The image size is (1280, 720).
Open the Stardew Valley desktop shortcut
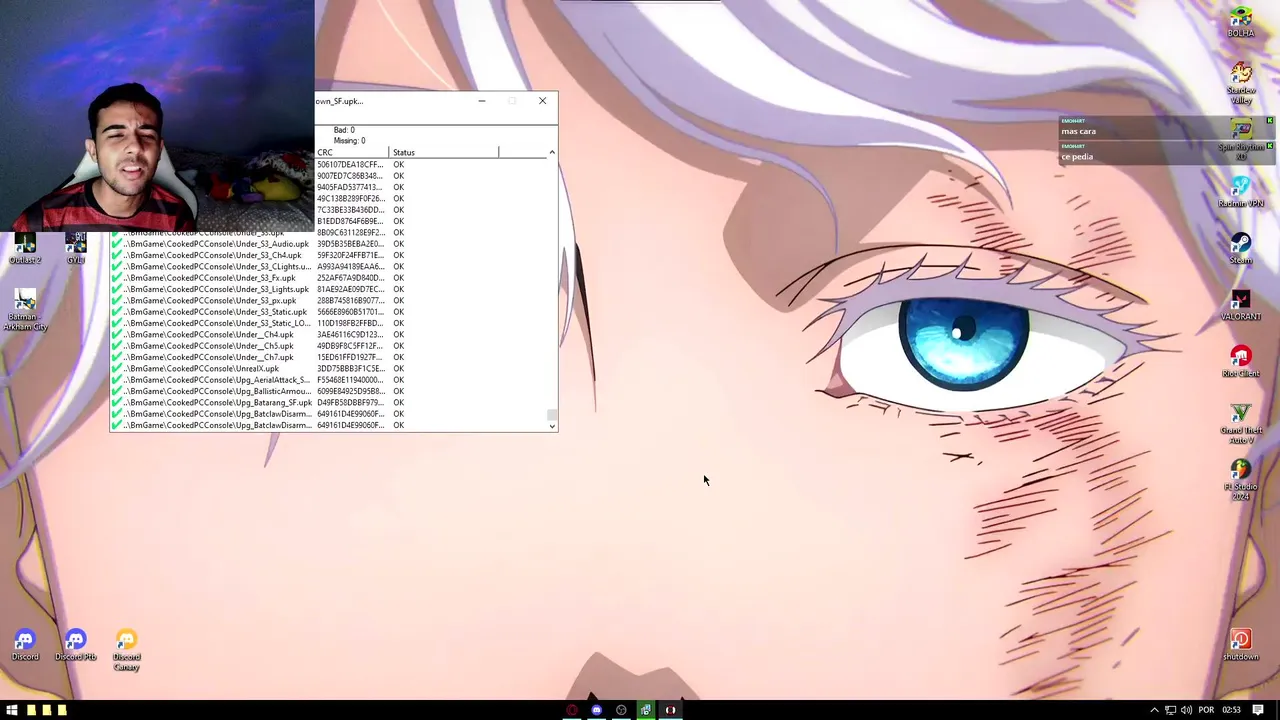[x=1241, y=84]
